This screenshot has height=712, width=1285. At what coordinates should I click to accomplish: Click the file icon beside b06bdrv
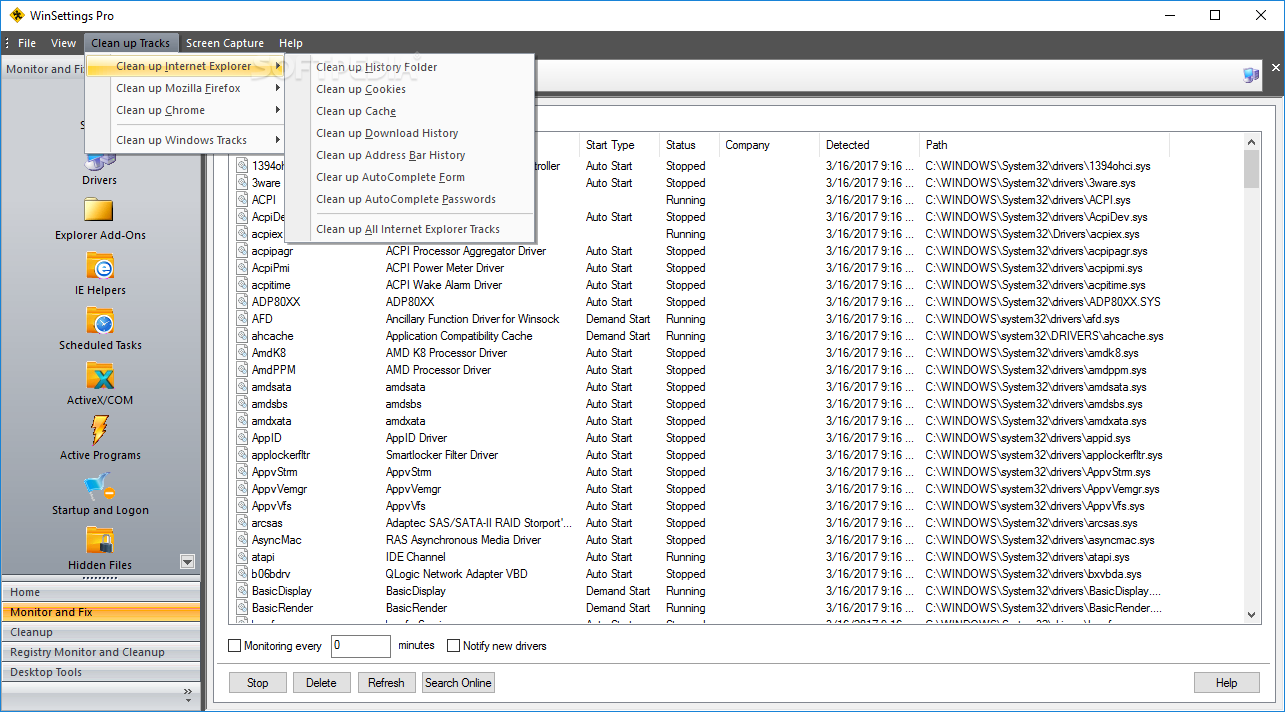(x=242, y=574)
